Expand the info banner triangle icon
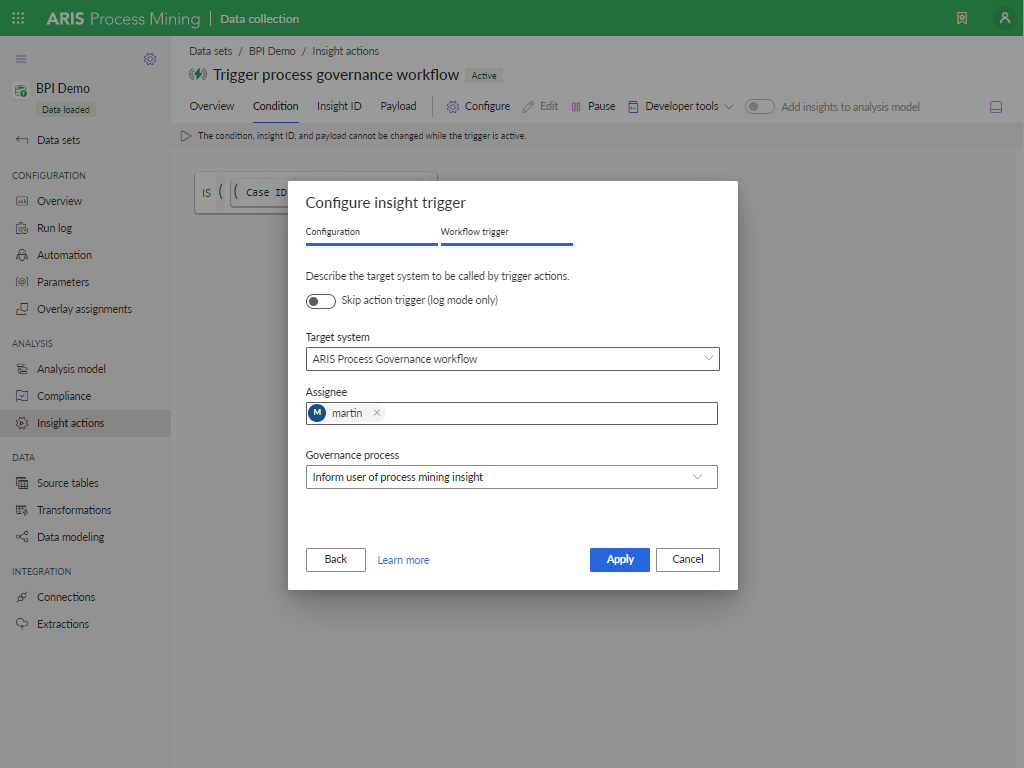 coord(186,136)
